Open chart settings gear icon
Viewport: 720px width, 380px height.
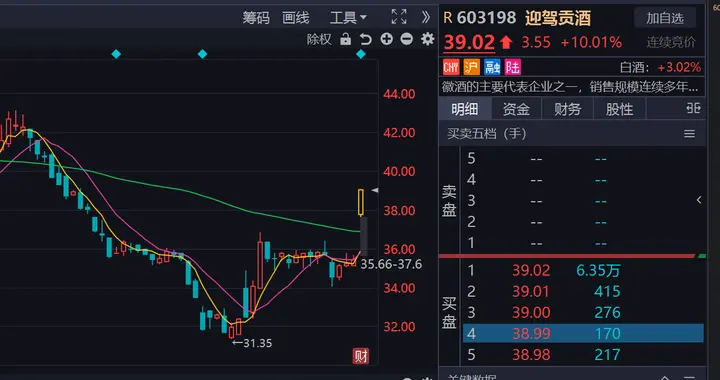428,39
